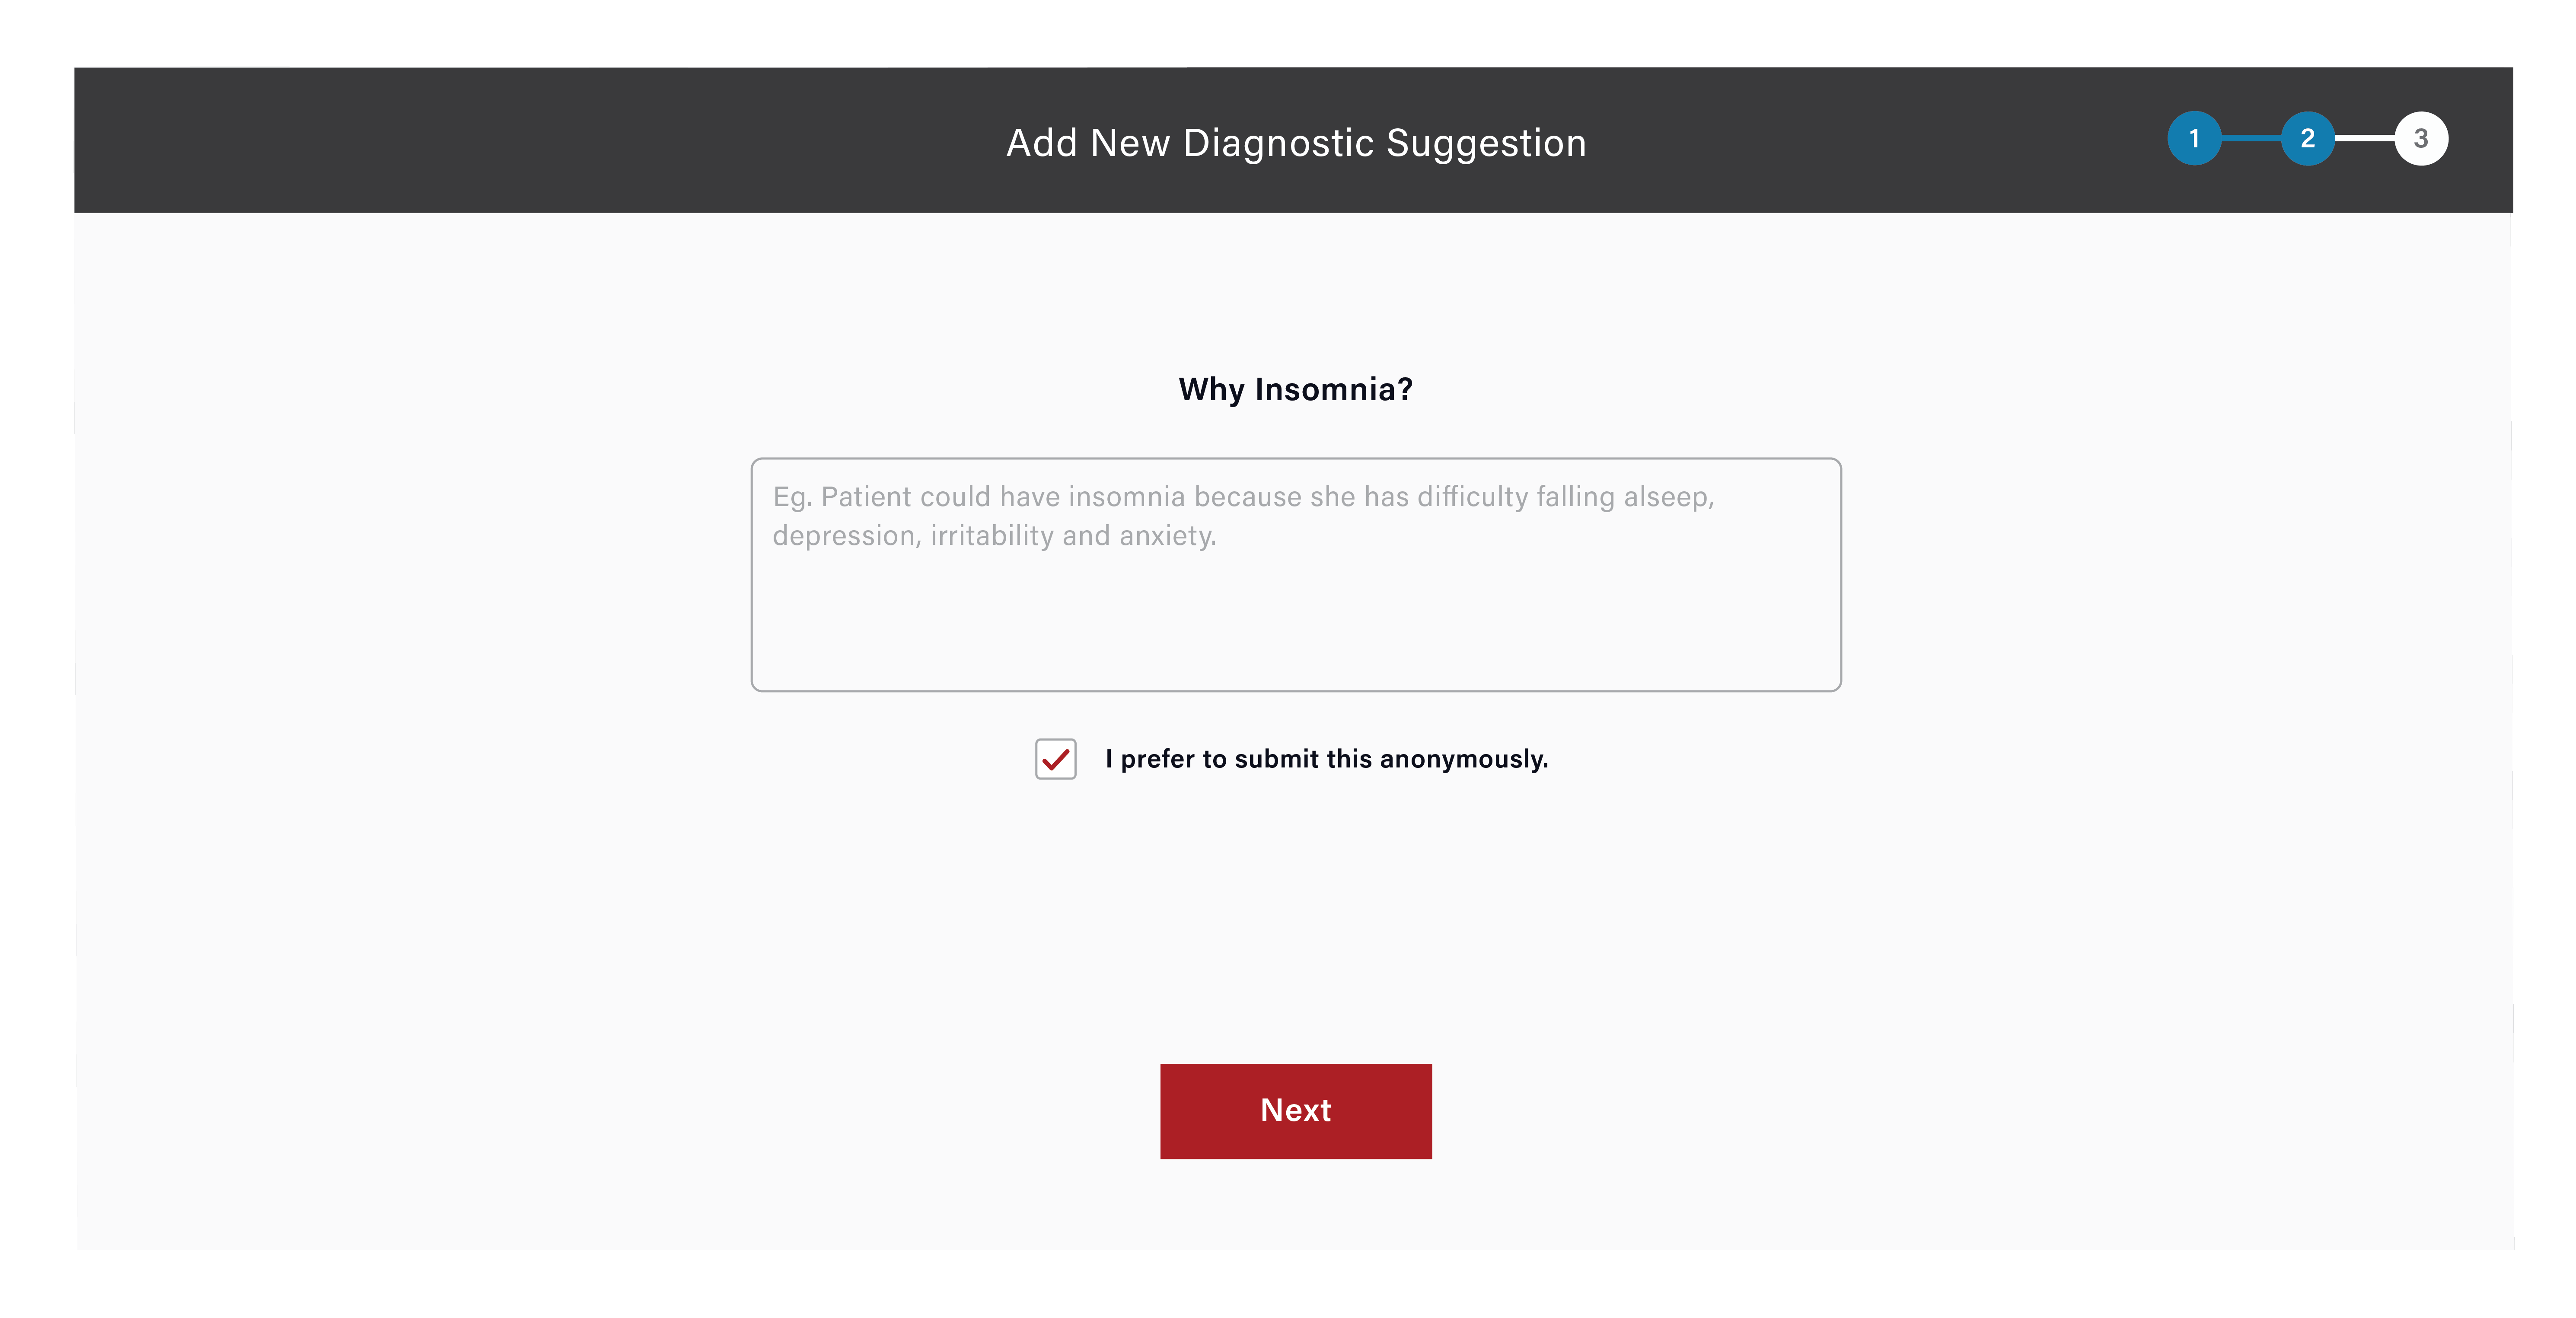This screenshot has width=2576, height=1318.
Task: Click the red checkmark in the checkbox
Action: [1055, 760]
